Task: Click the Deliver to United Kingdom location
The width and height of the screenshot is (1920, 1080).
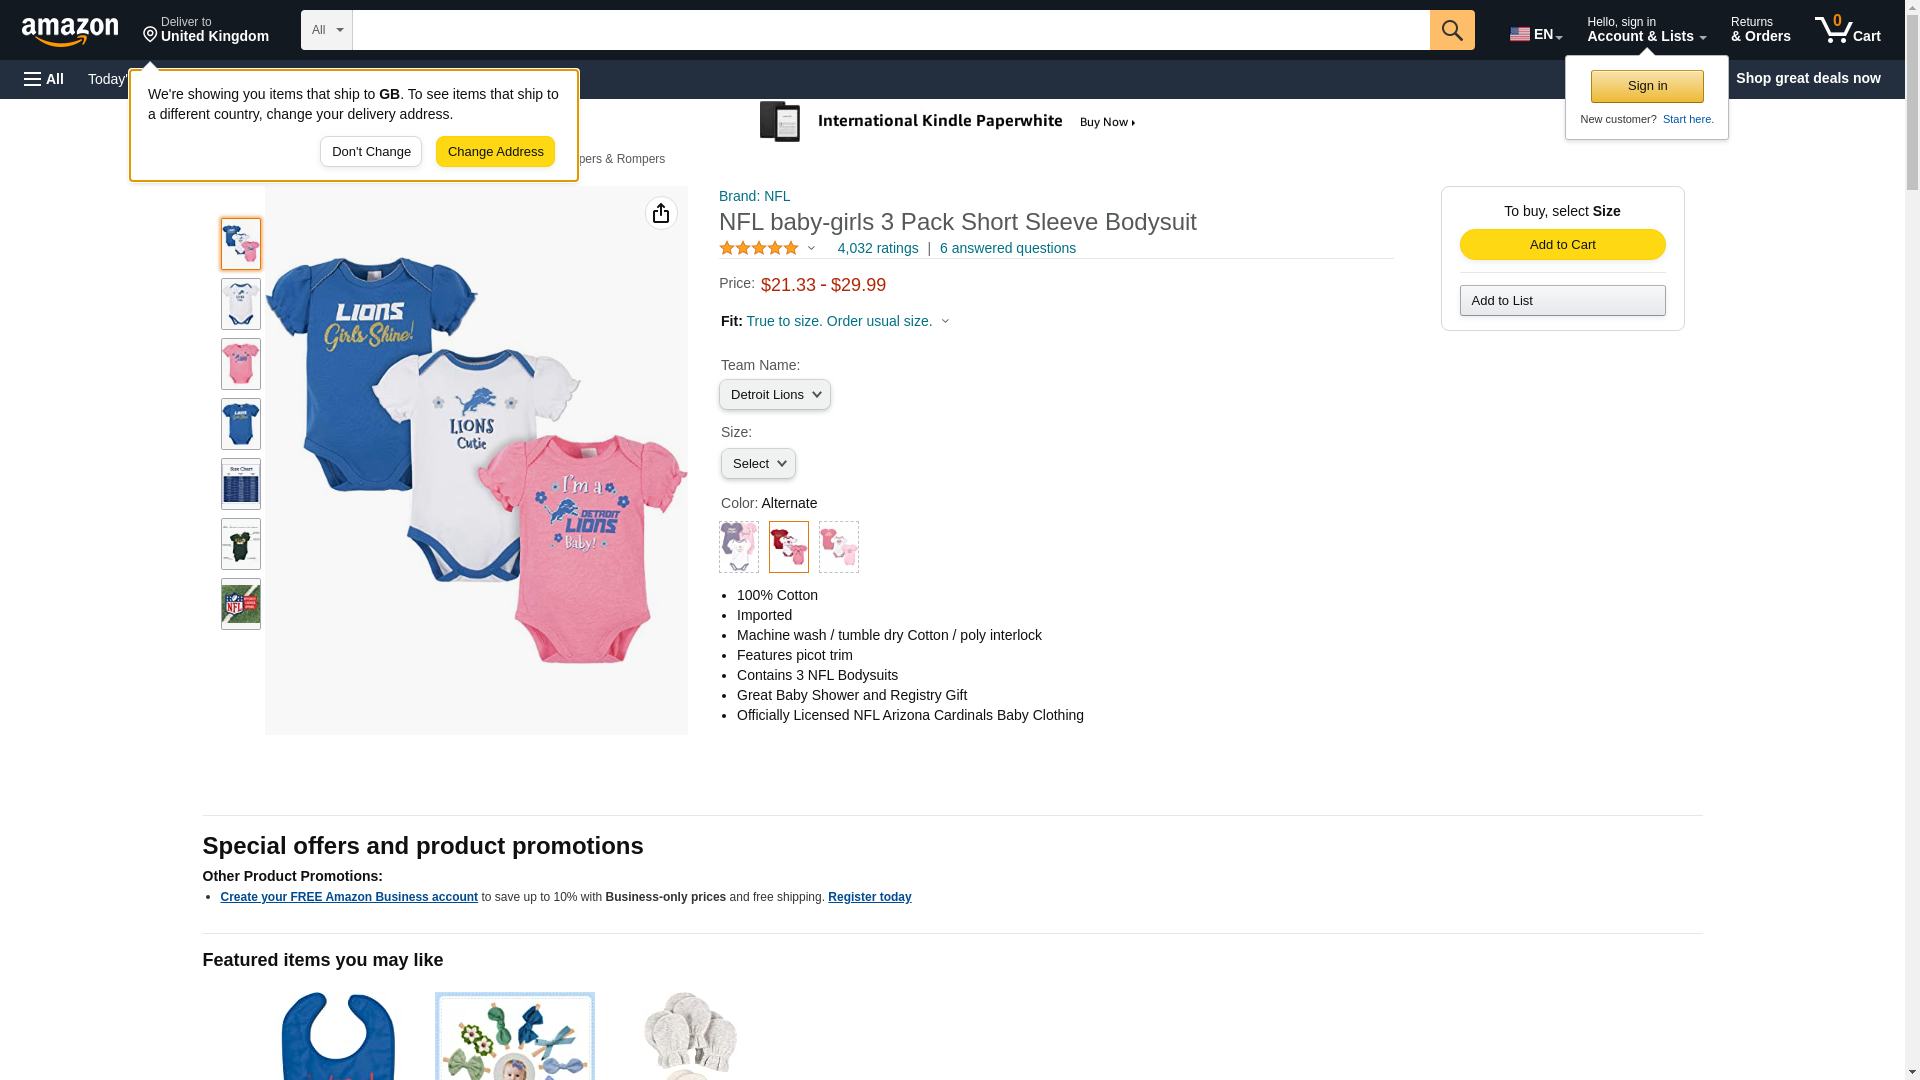Action: point(206,30)
